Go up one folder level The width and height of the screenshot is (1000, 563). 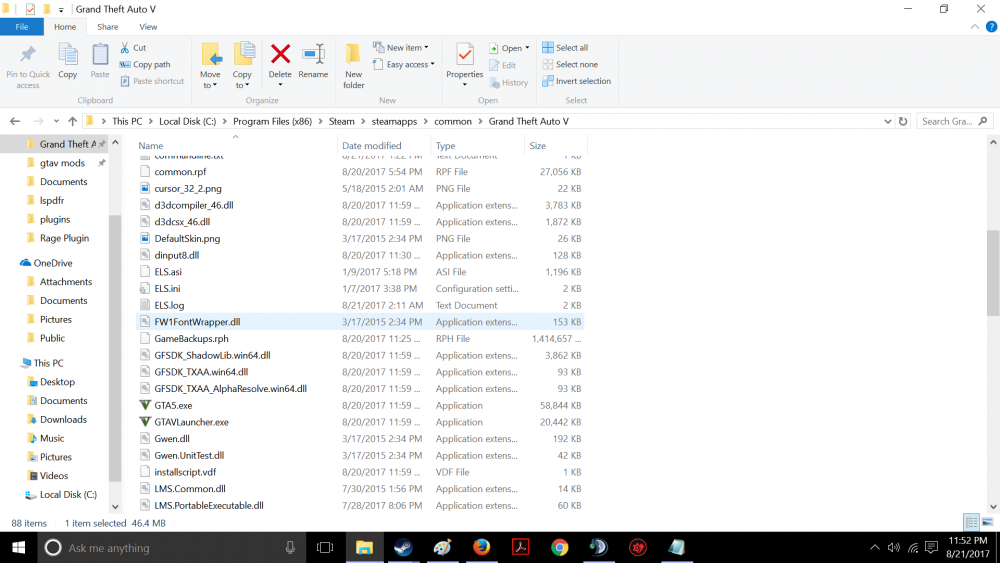(73, 121)
